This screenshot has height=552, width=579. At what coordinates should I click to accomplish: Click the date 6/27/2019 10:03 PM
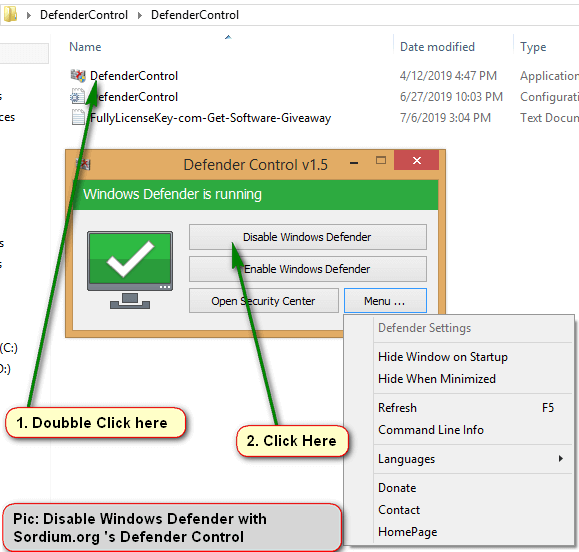(x=451, y=97)
